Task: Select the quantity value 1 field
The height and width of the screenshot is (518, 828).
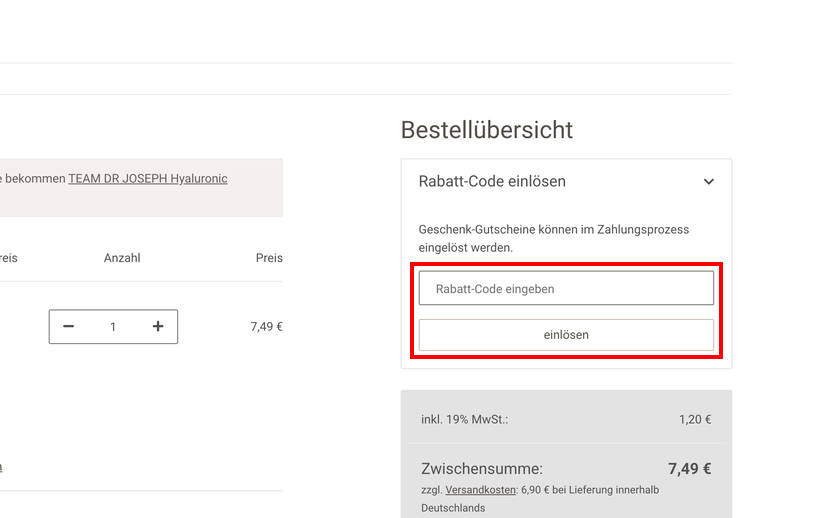Action: point(113,327)
